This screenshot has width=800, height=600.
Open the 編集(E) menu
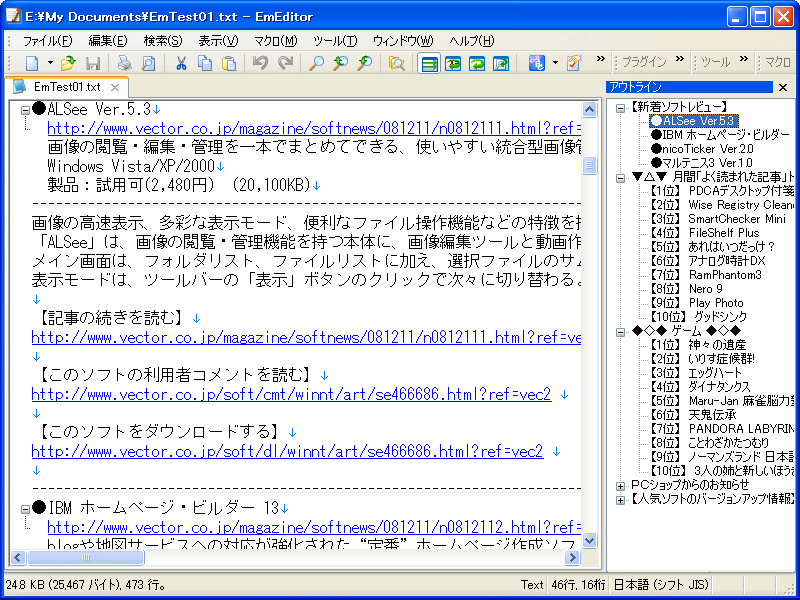click(x=108, y=41)
